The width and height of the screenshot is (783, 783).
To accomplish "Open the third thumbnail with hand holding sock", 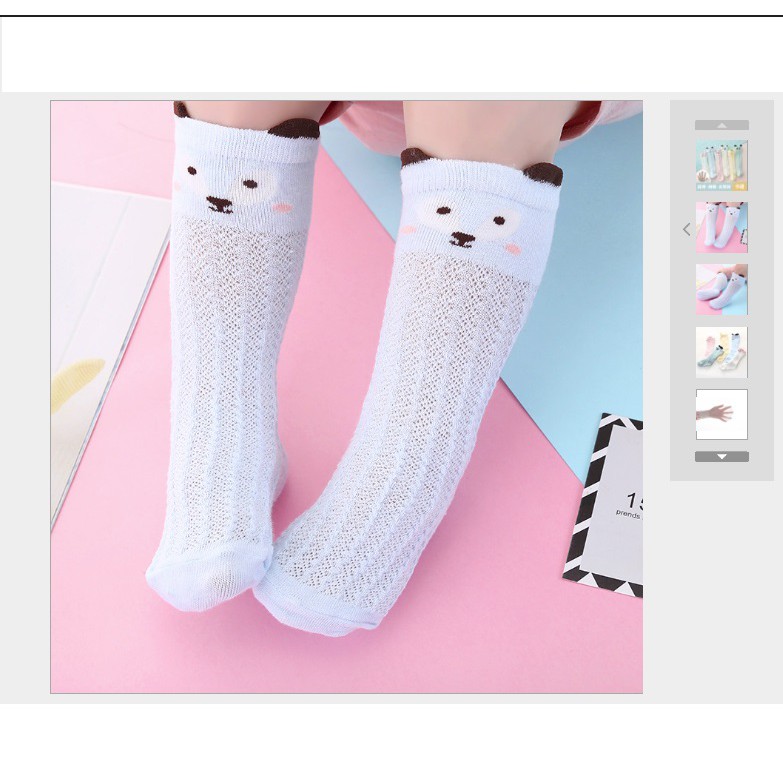I will (721, 290).
